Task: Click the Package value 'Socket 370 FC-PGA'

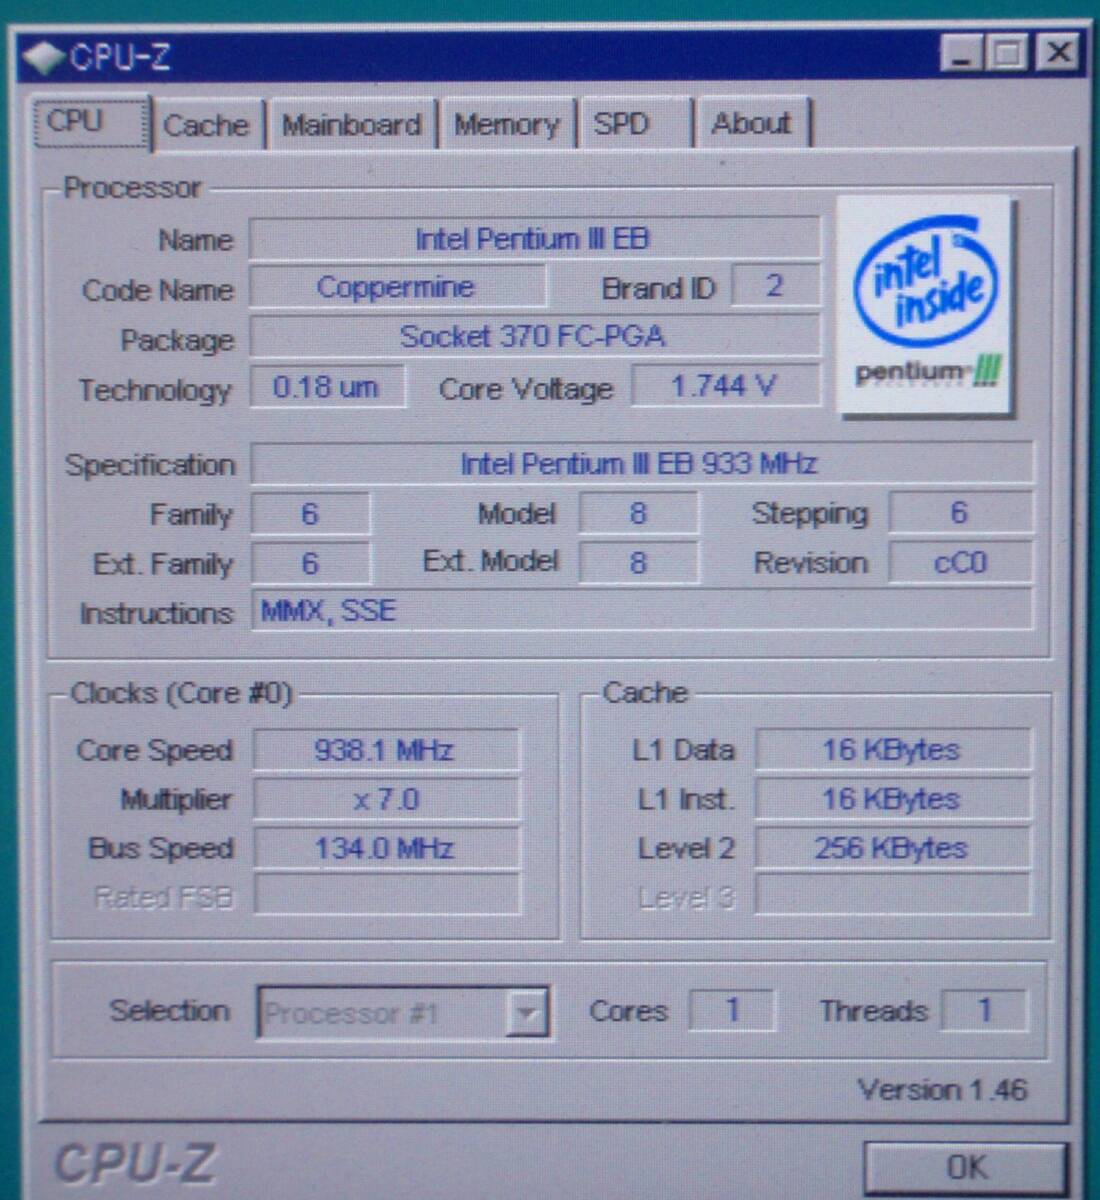Action: 534,337
